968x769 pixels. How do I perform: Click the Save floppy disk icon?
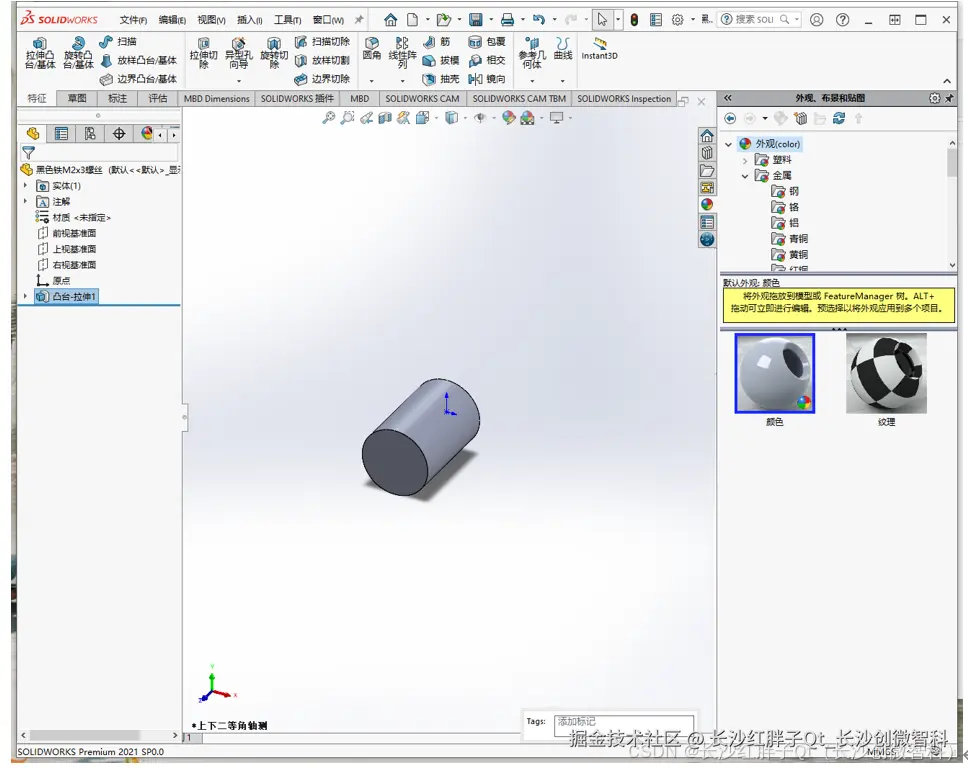(x=475, y=20)
